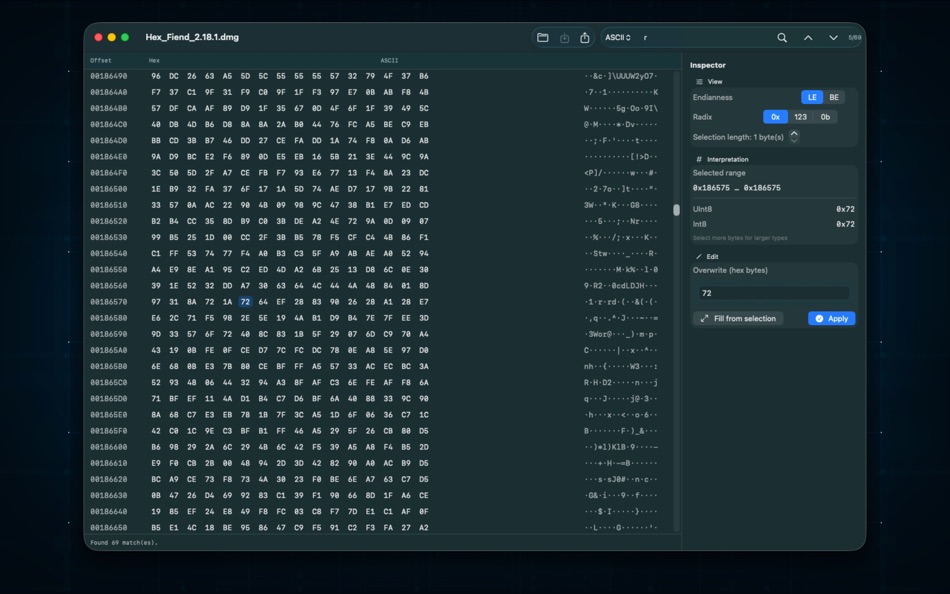Click the share/export icon in the toolbar

click(x=585, y=37)
